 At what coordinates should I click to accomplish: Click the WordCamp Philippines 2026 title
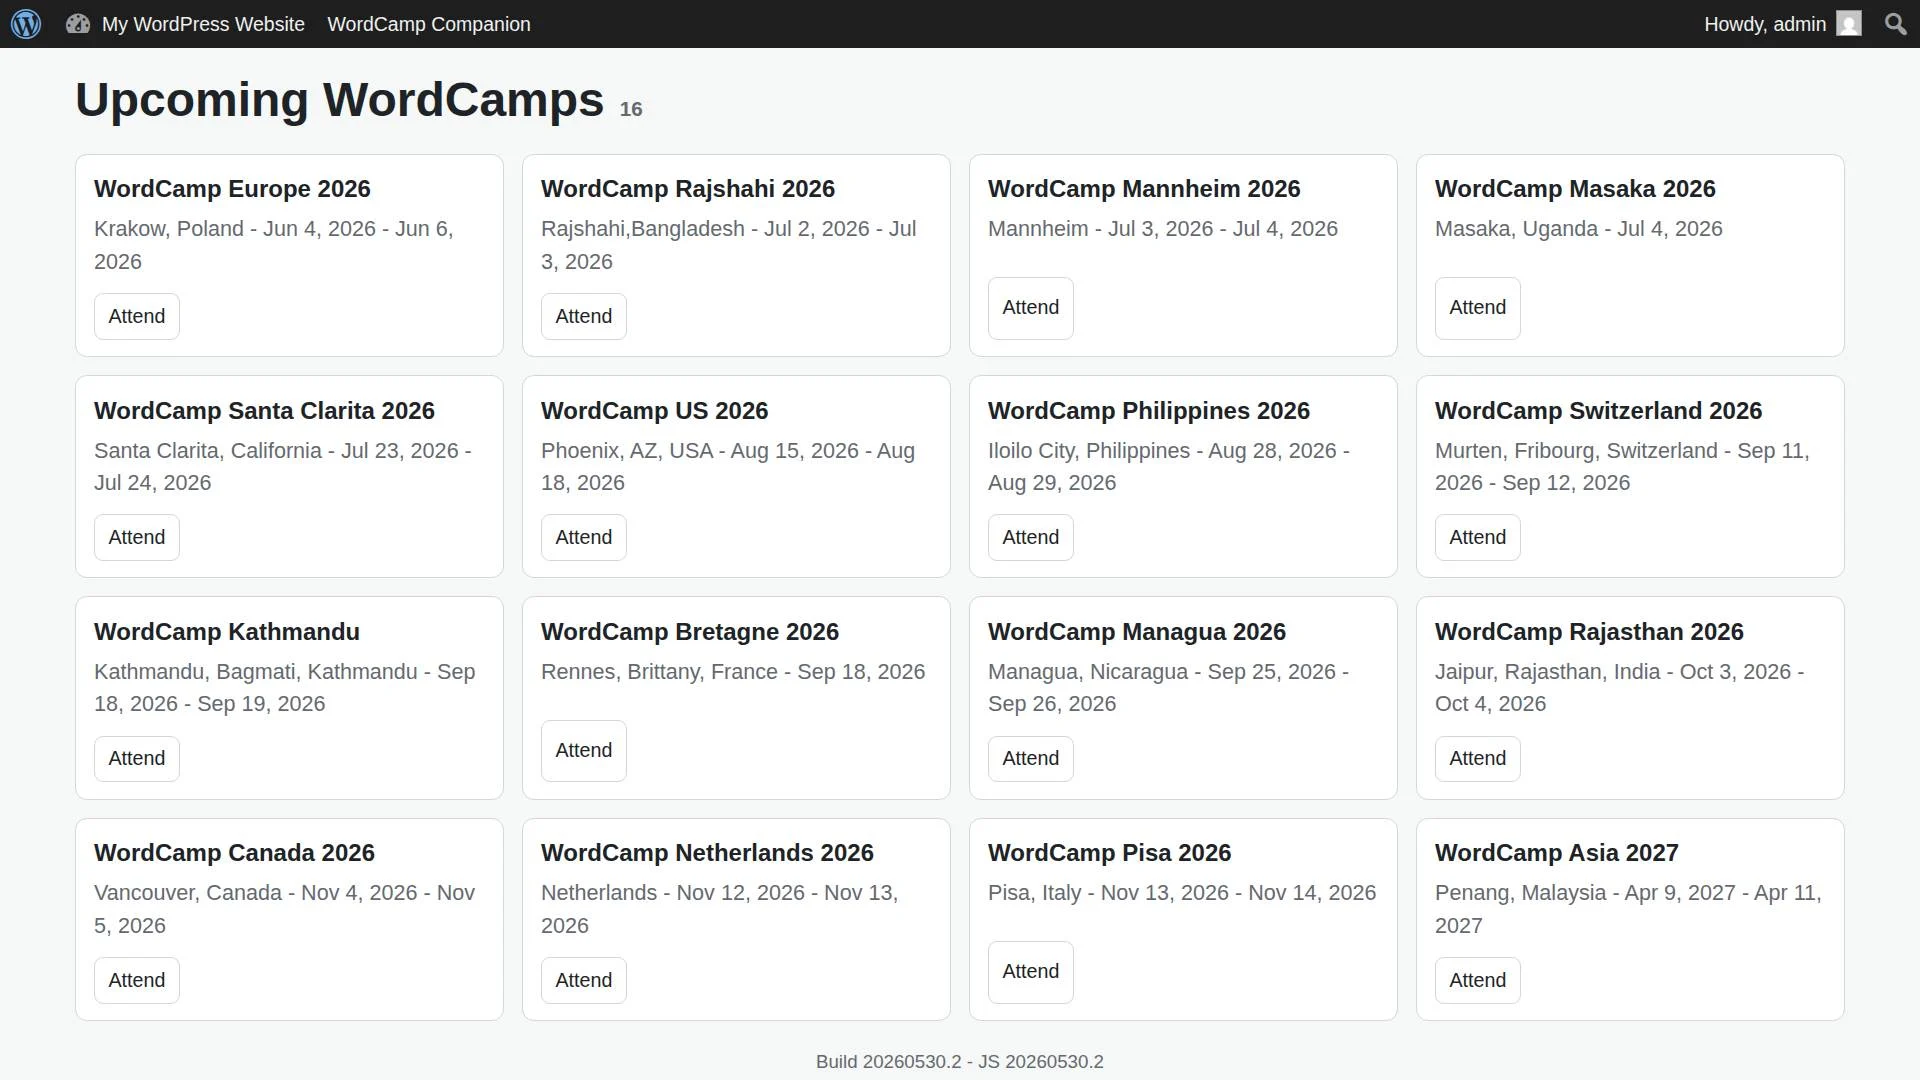[1149, 411]
